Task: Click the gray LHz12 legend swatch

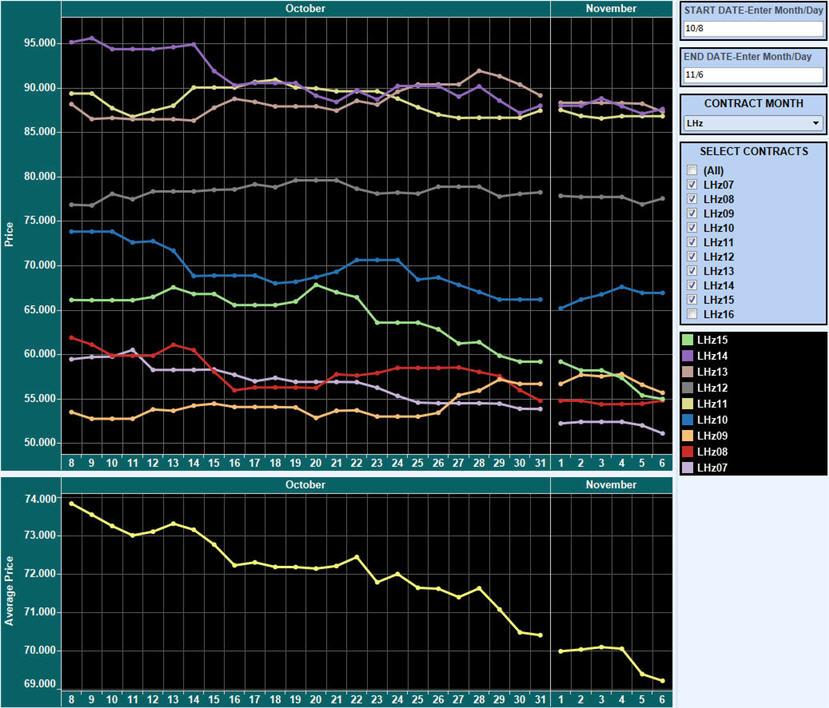Action: [x=687, y=388]
